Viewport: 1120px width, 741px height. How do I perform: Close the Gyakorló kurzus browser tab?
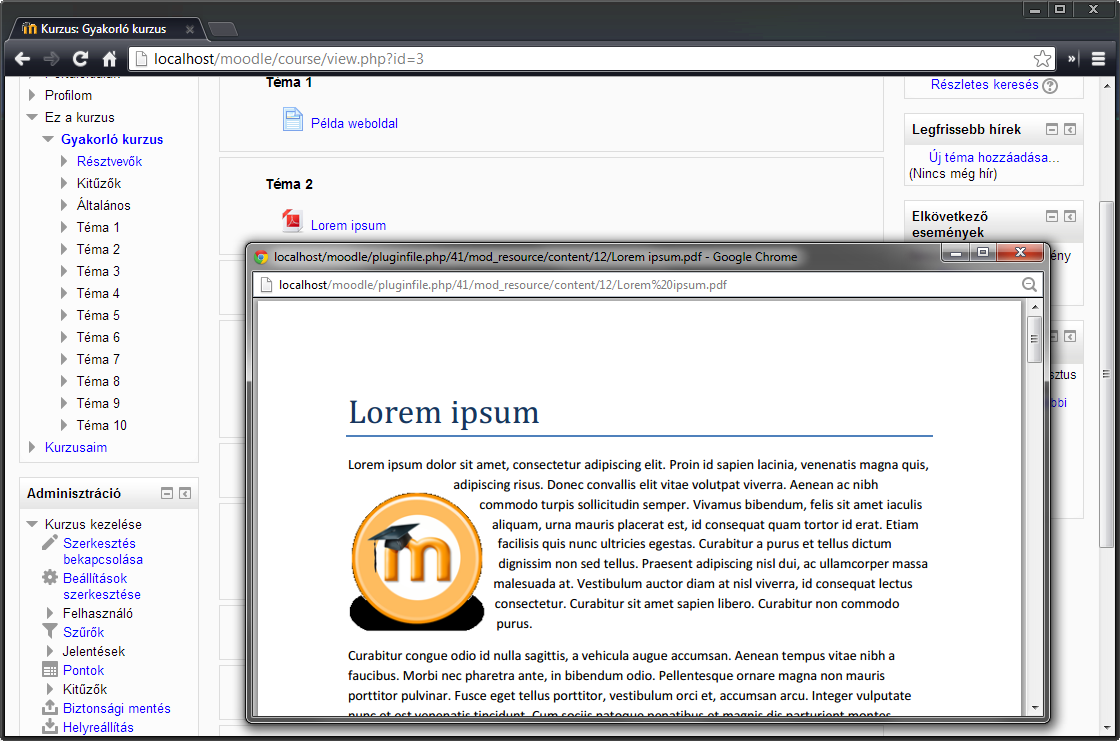coord(189,29)
